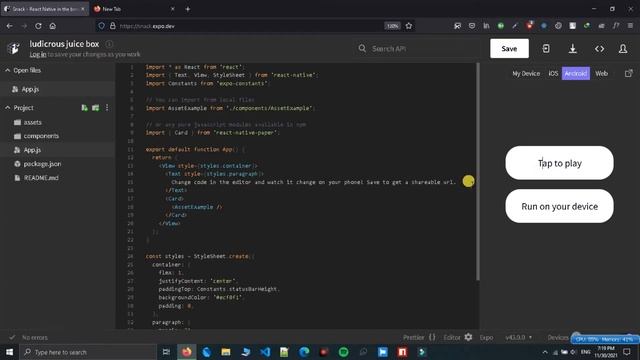
Task: Open preview in a popout window icon
Action: click(629, 73)
